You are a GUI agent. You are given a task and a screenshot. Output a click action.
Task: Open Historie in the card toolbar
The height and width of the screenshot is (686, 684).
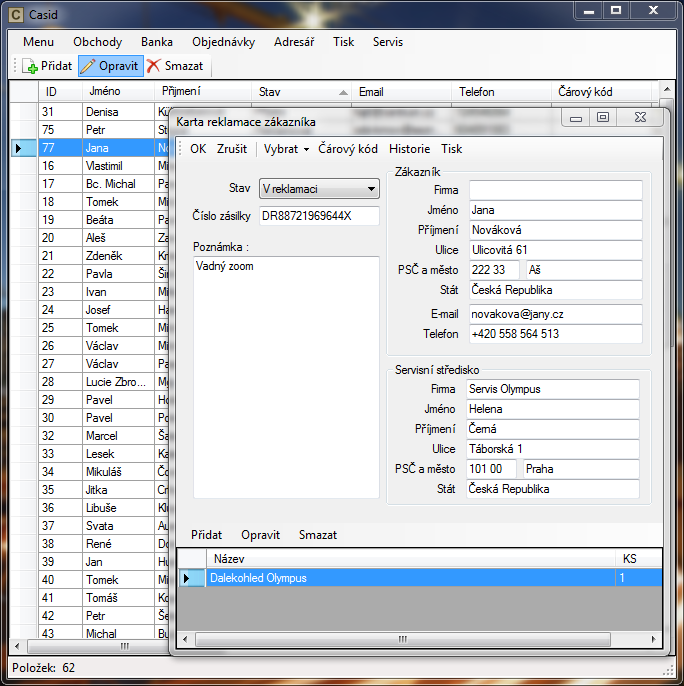coord(410,149)
